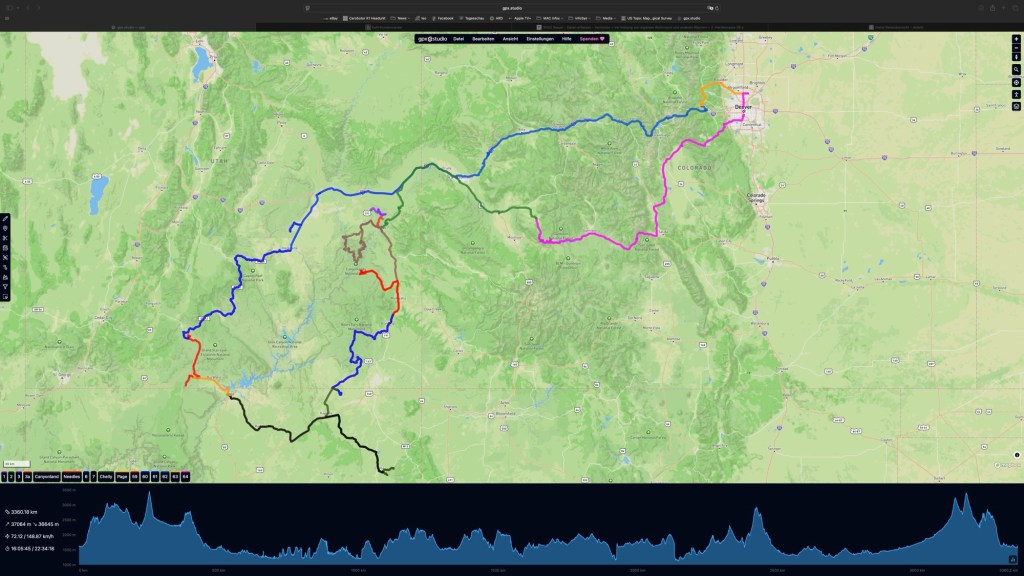Click the locate me crosshair button
Screen dimensions: 1024x576
1016,81
